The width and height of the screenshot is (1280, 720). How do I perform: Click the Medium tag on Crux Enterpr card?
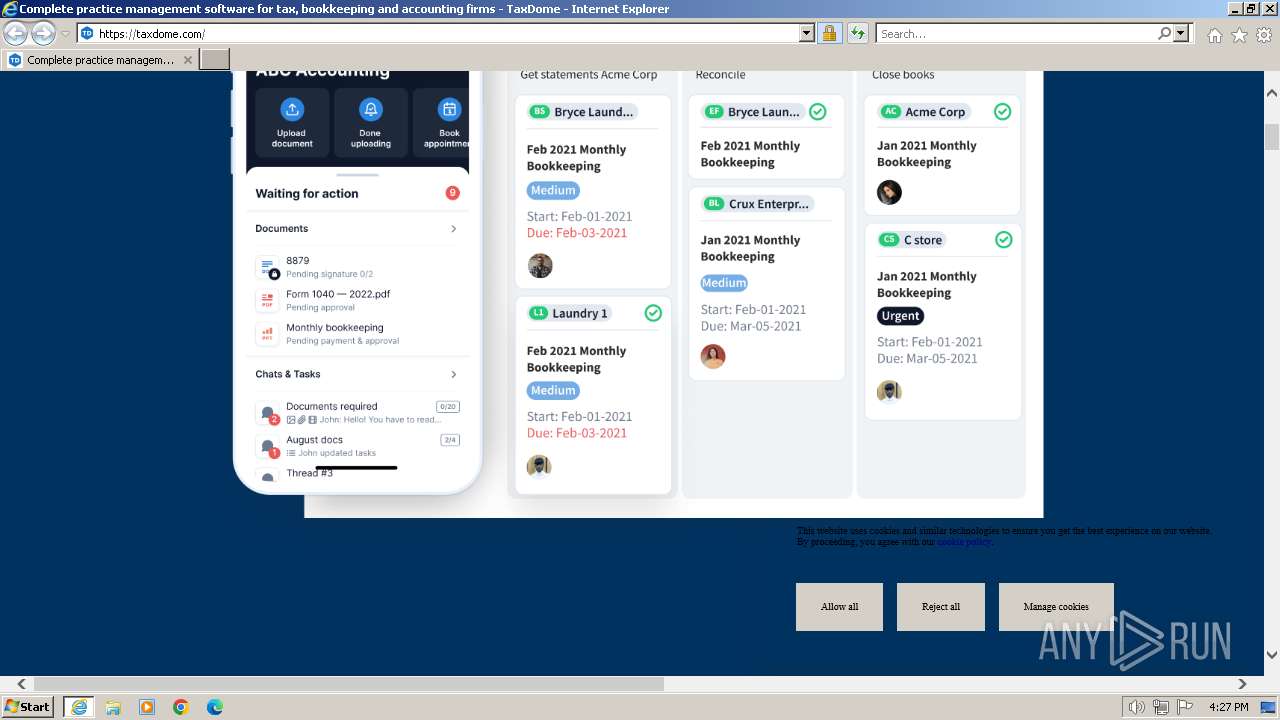tap(724, 283)
